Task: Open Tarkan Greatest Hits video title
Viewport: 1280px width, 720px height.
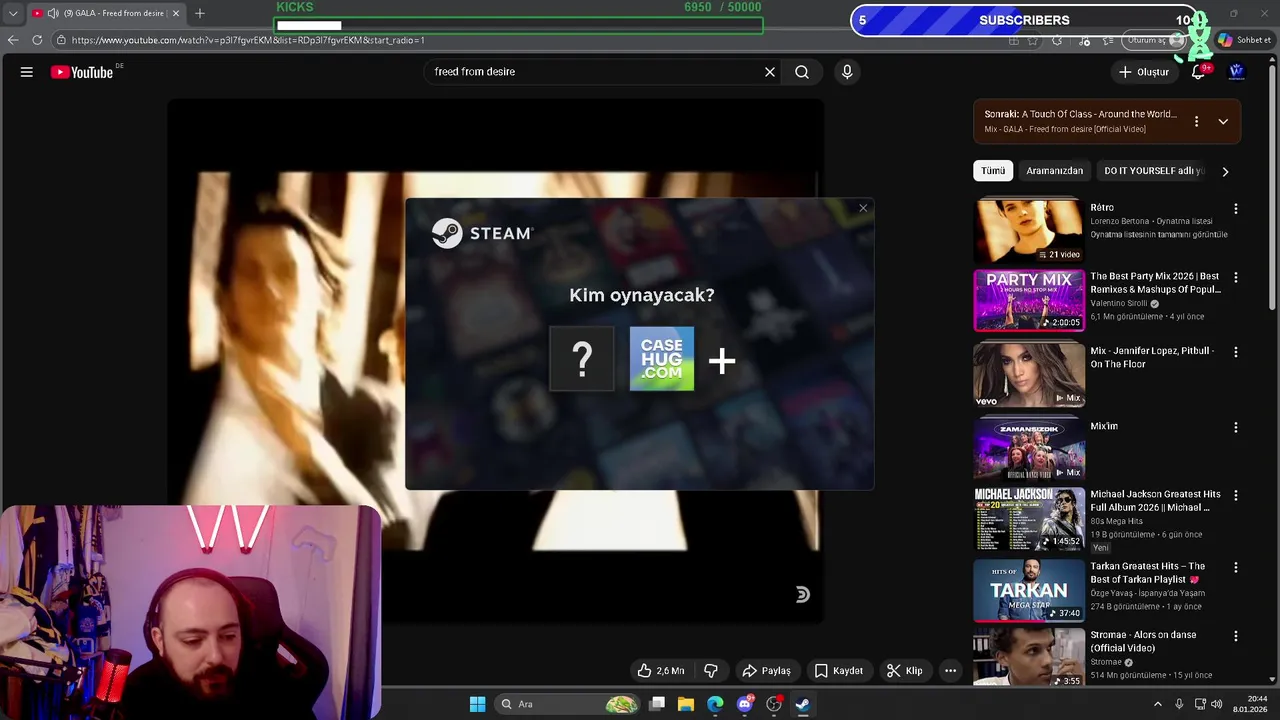Action: [x=1147, y=573]
